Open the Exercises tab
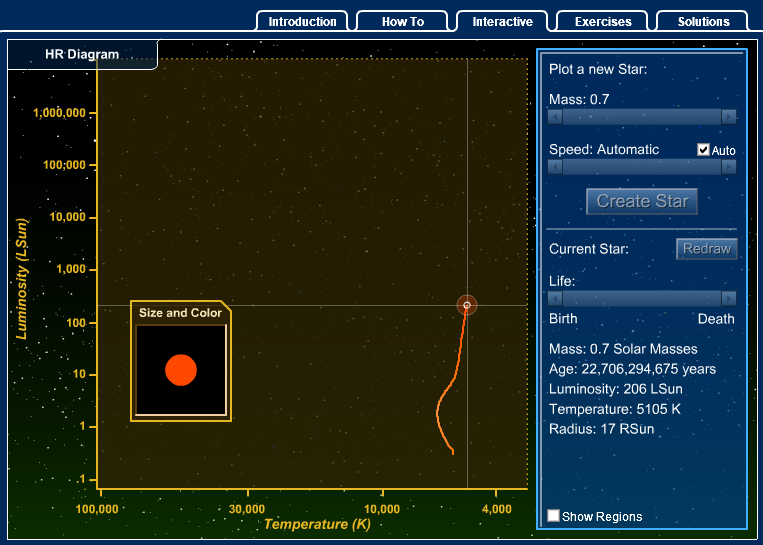 coord(603,21)
